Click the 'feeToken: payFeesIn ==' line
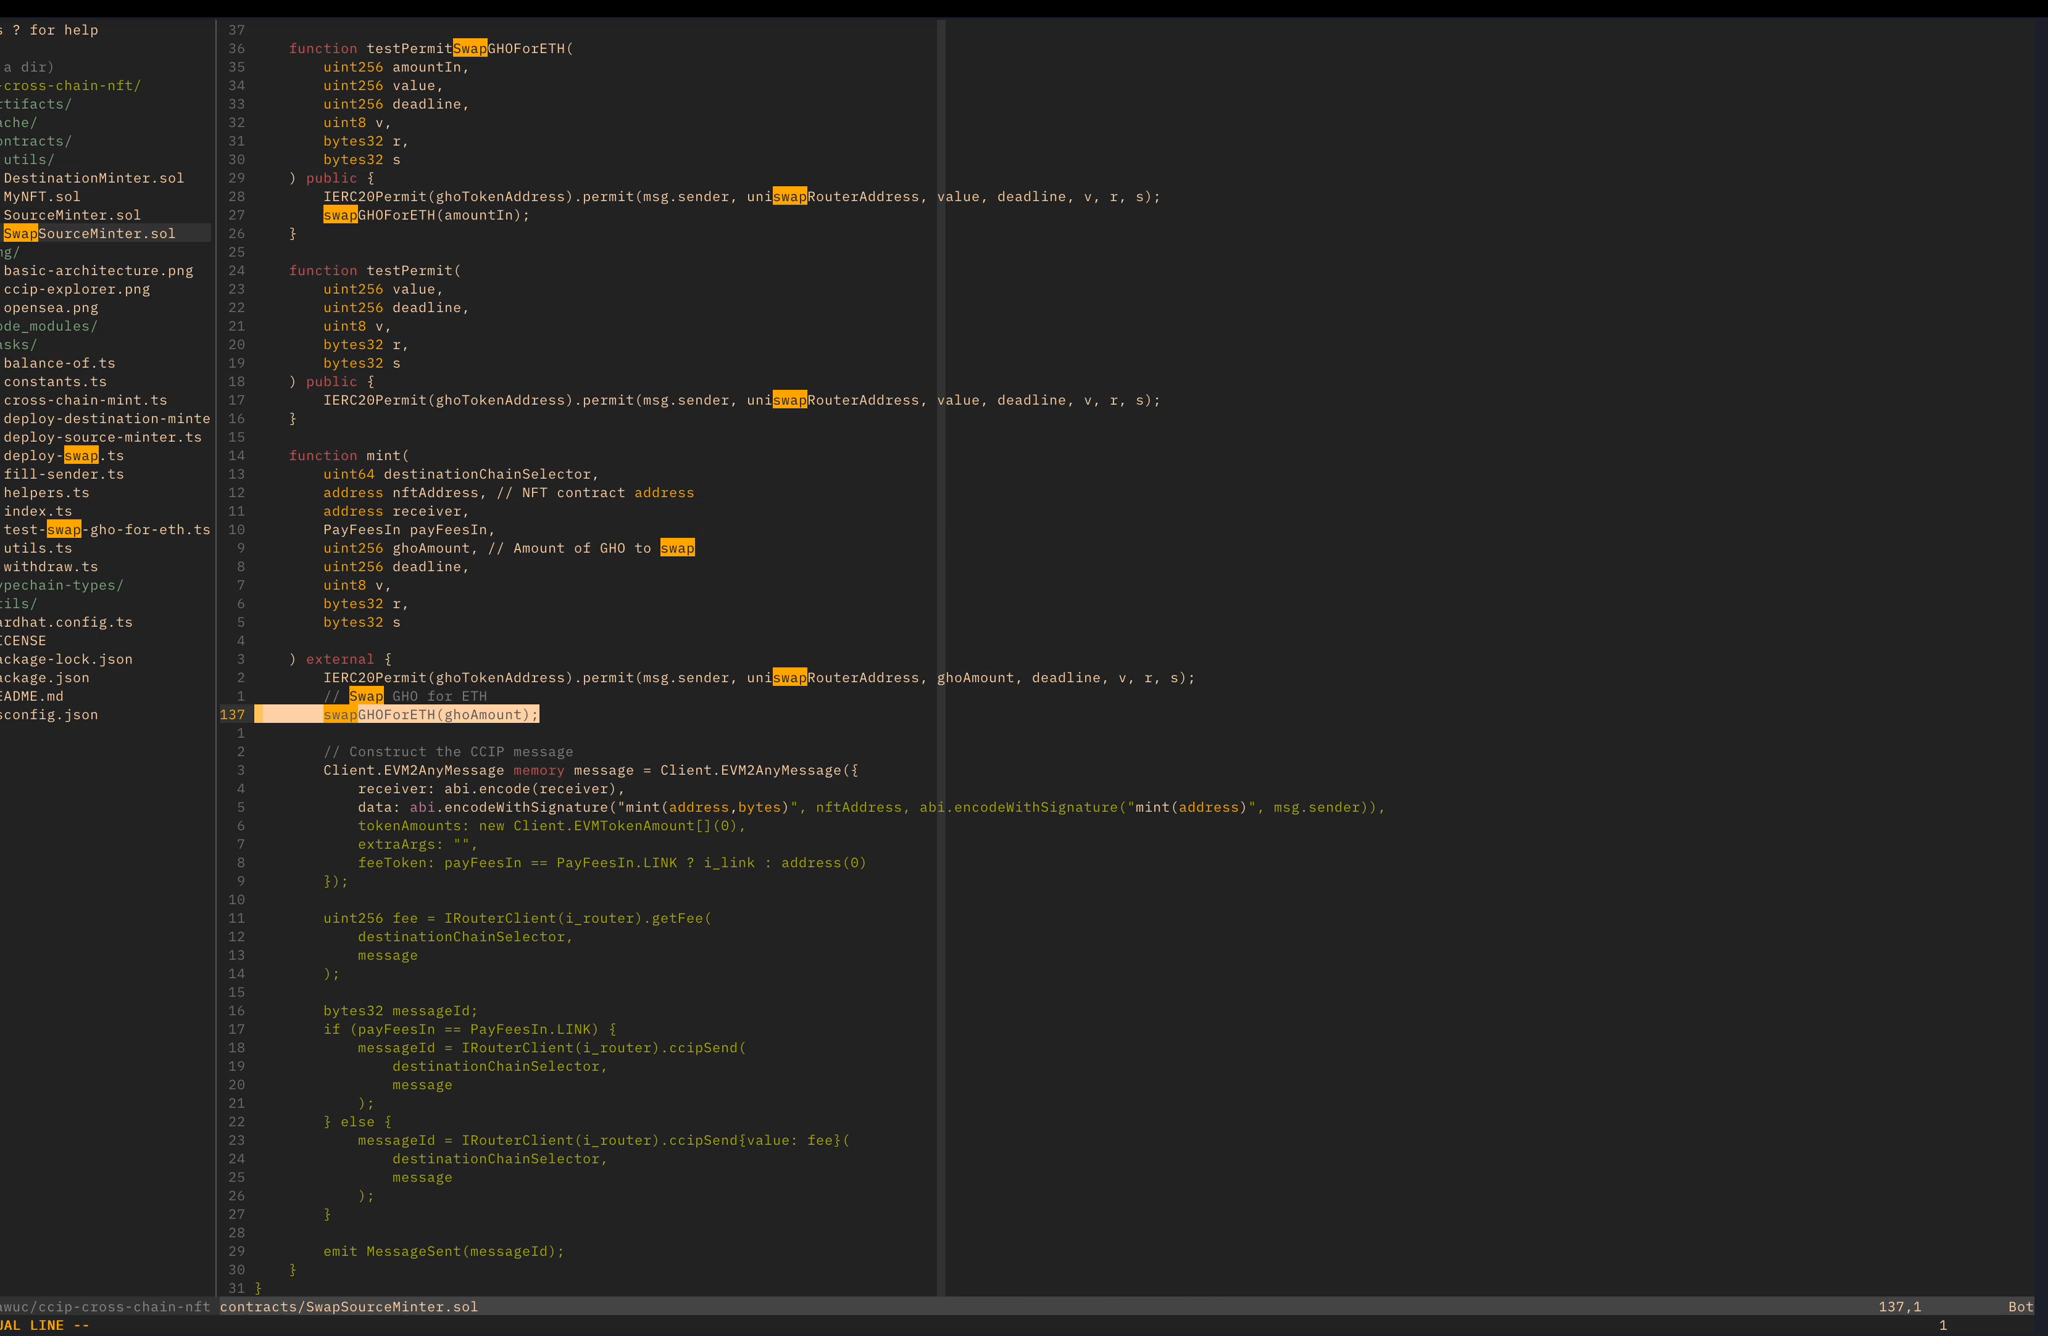Screen dimensions: 2048x1336 (x=612, y=863)
